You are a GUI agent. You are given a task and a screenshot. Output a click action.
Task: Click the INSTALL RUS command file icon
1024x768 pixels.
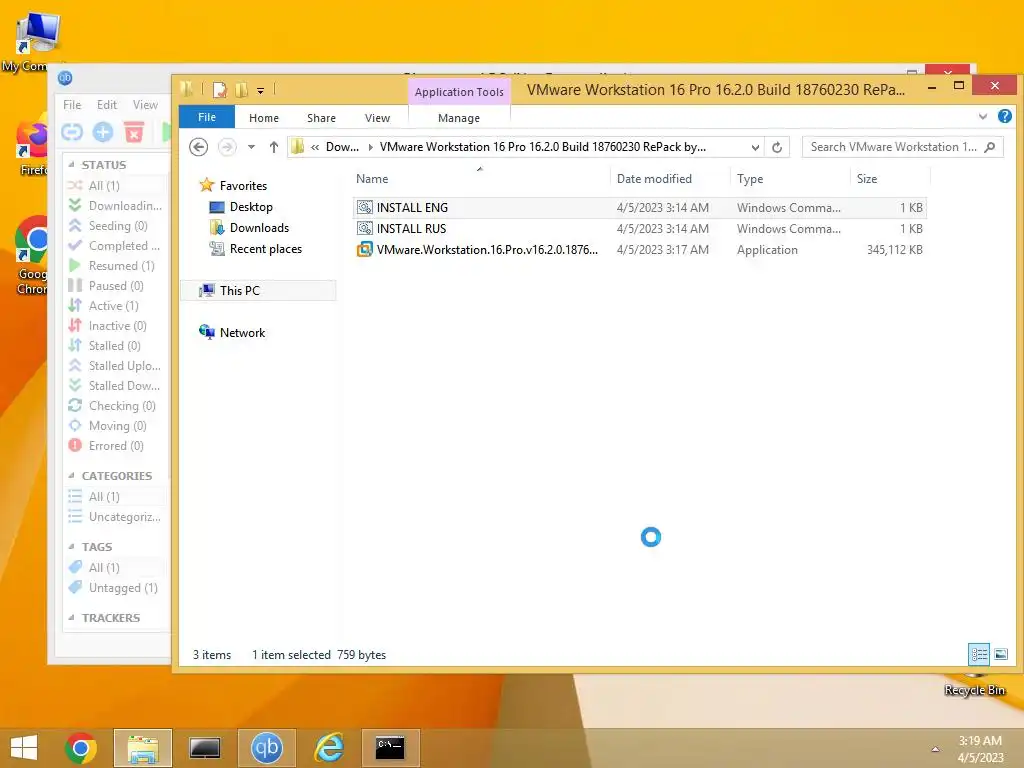pos(364,229)
